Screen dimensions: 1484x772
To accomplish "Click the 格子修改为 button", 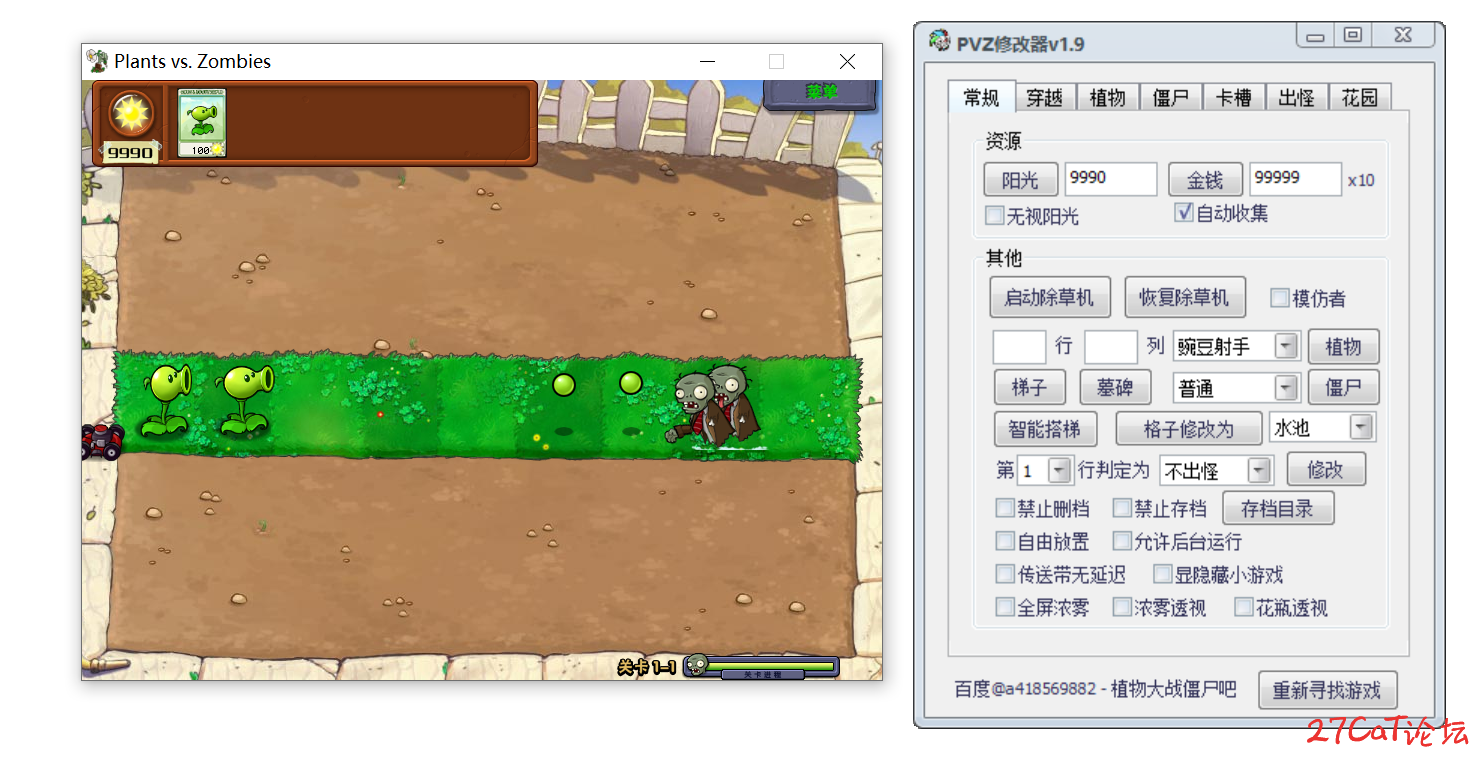I will tap(1188, 429).
